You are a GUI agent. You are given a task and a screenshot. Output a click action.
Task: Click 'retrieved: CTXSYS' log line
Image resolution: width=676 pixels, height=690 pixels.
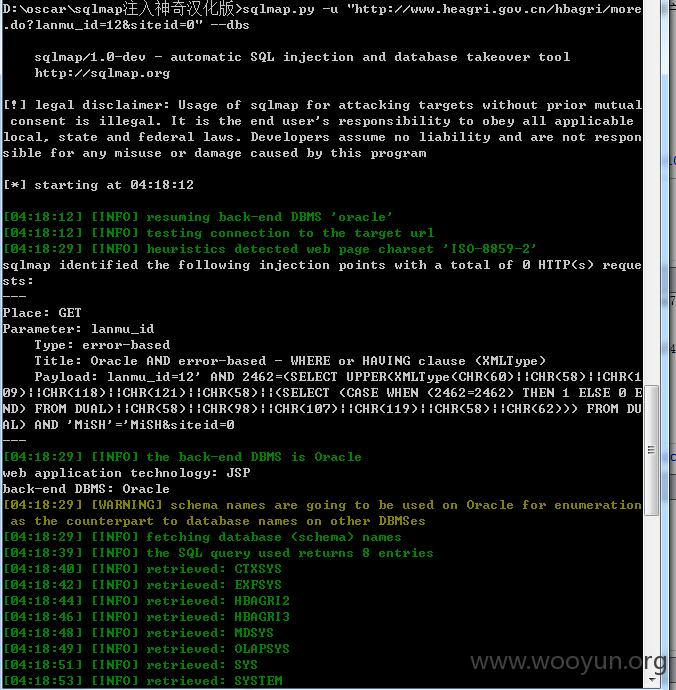click(142, 569)
